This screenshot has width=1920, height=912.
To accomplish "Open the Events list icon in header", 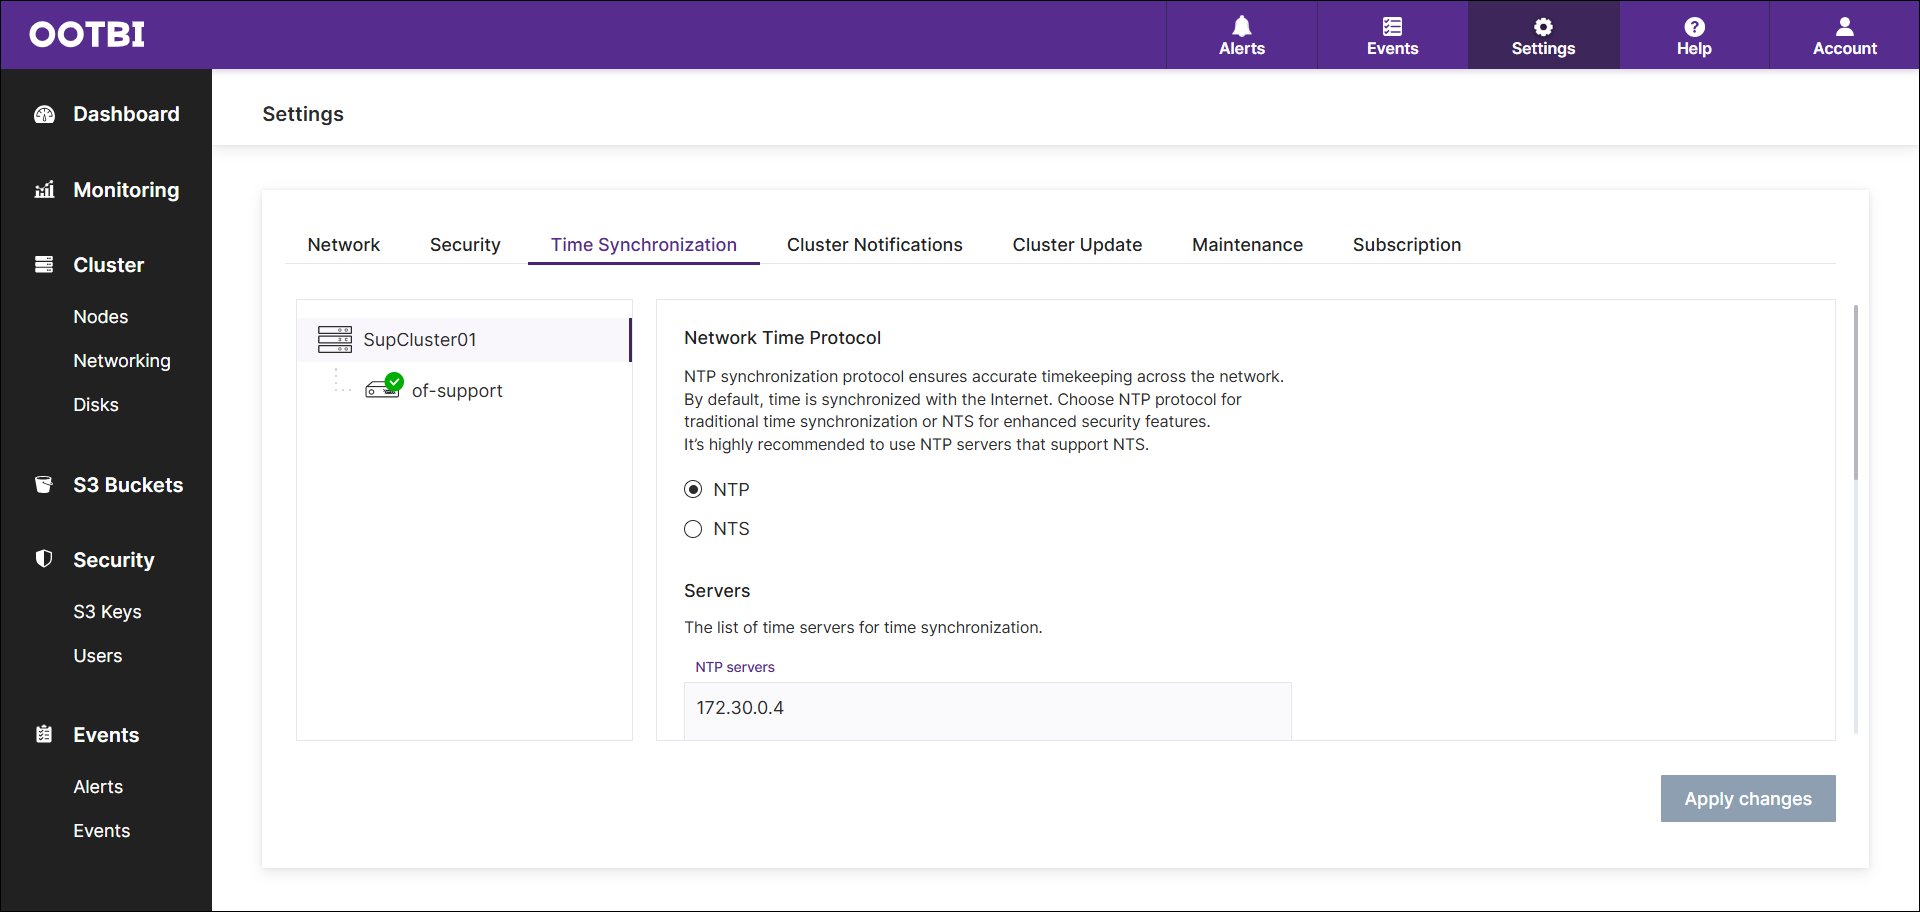I will click(1392, 26).
